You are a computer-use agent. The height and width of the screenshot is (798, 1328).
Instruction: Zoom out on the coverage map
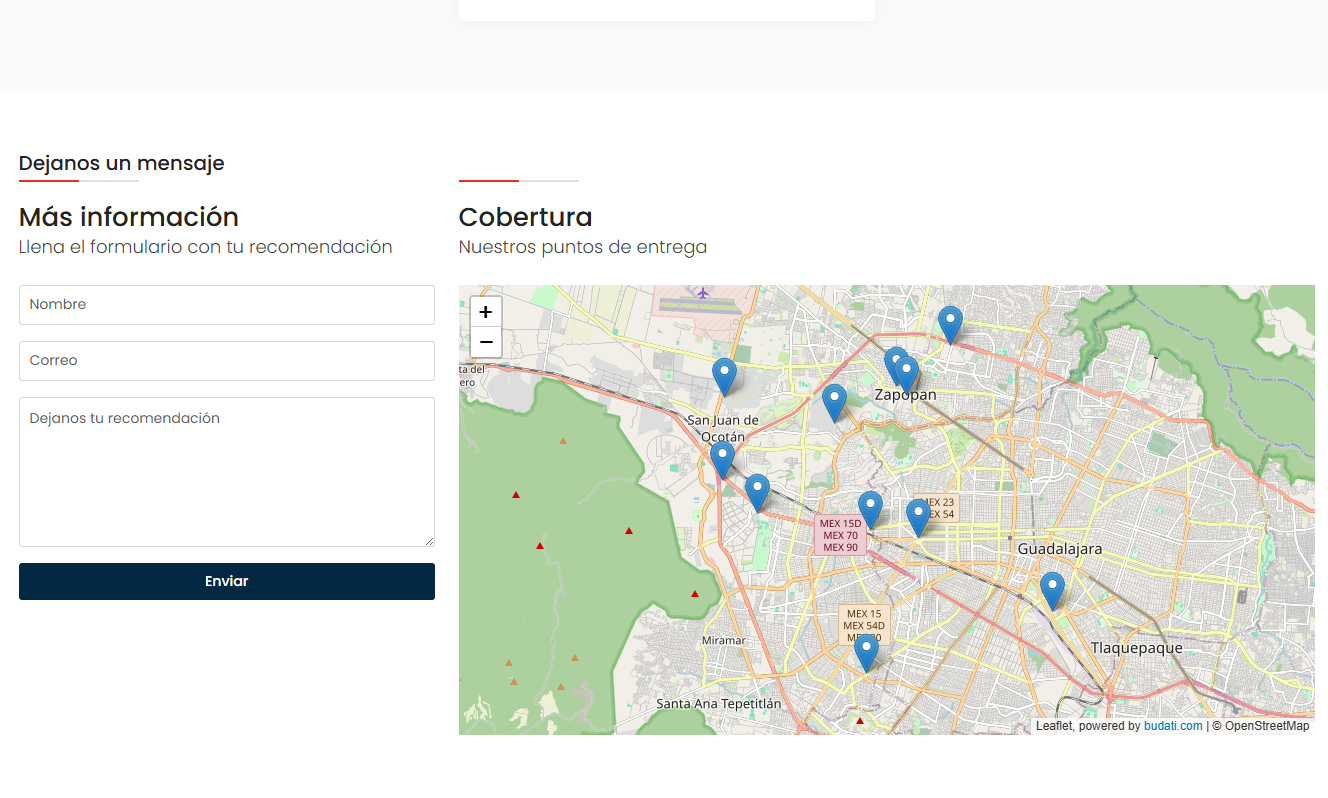486,342
